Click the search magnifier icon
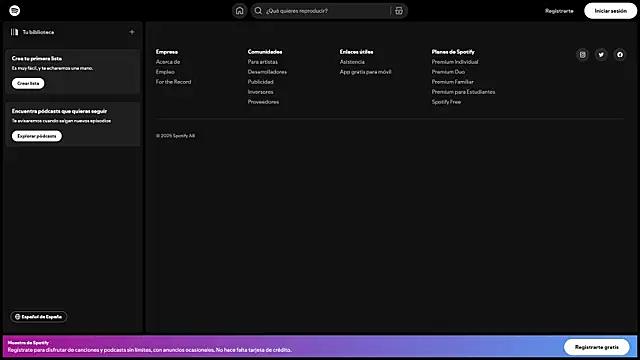640x360 pixels. [258, 11]
